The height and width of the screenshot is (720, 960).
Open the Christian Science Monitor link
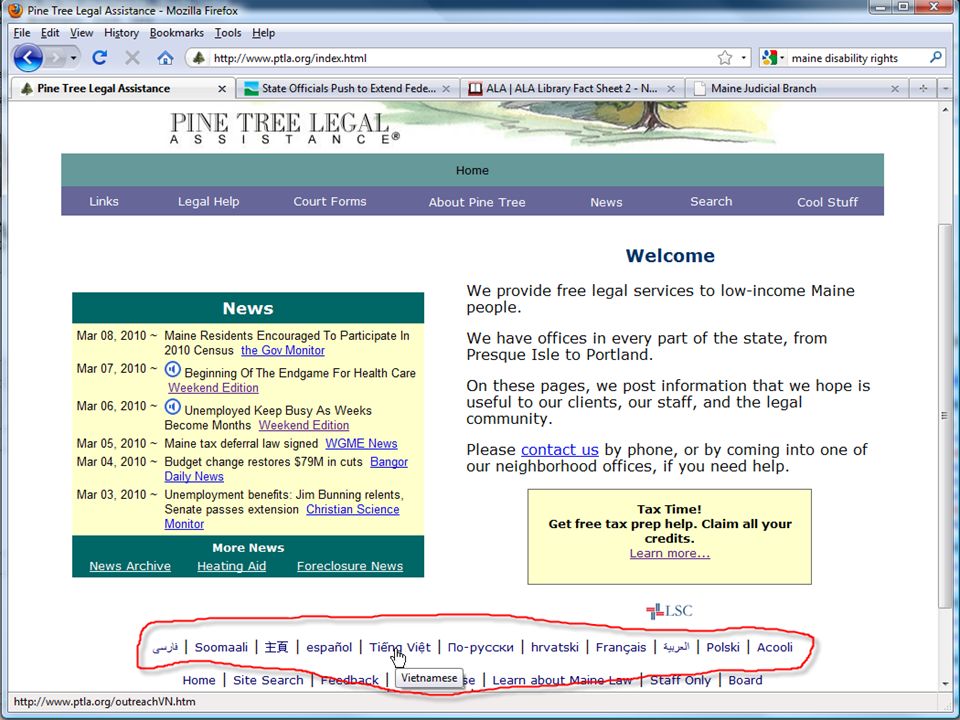click(353, 509)
